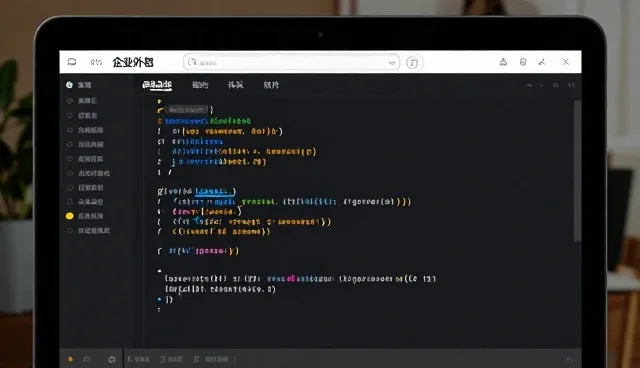Click the second of the four icons at the header's right end
Screen dimensions: 640x368
523,62
